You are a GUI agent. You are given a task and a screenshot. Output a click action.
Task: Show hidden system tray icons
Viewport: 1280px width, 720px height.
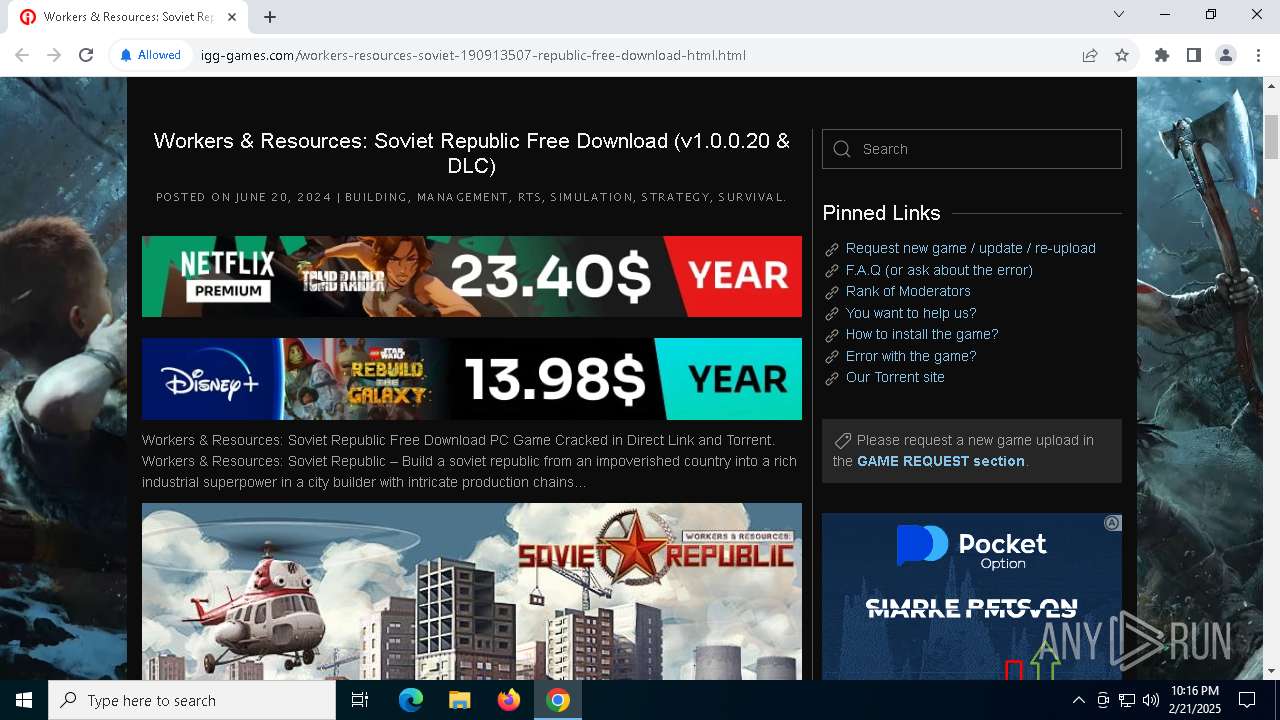pyautogui.click(x=1078, y=700)
